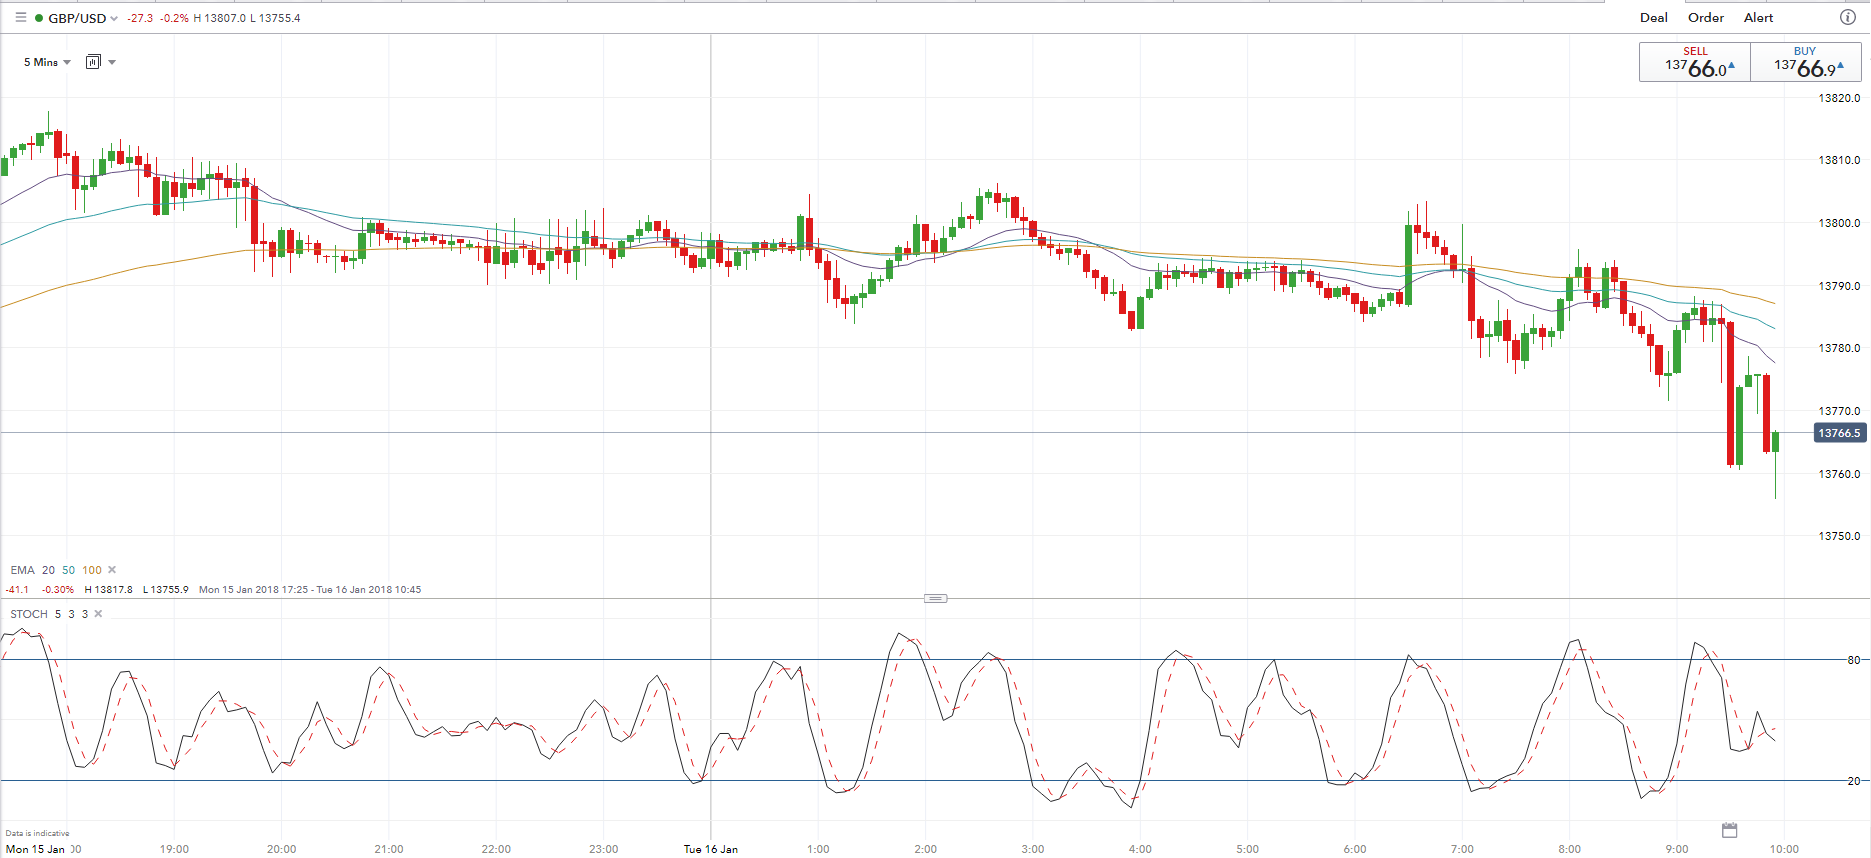Click the EMA 20 period value
This screenshot has height=858, width=1871.
[48, 570]
